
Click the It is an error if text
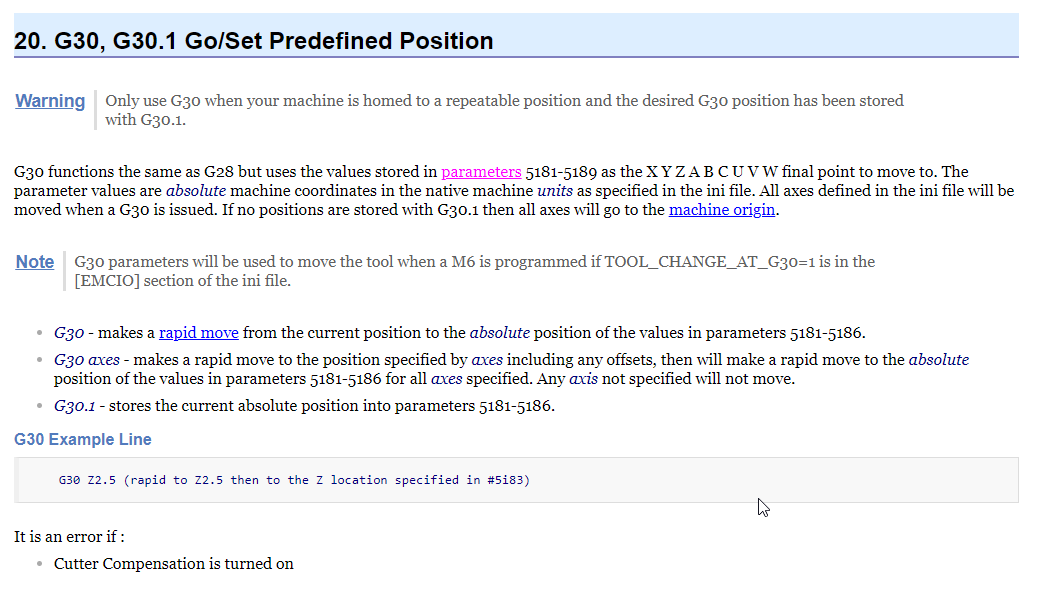[69, 537]
